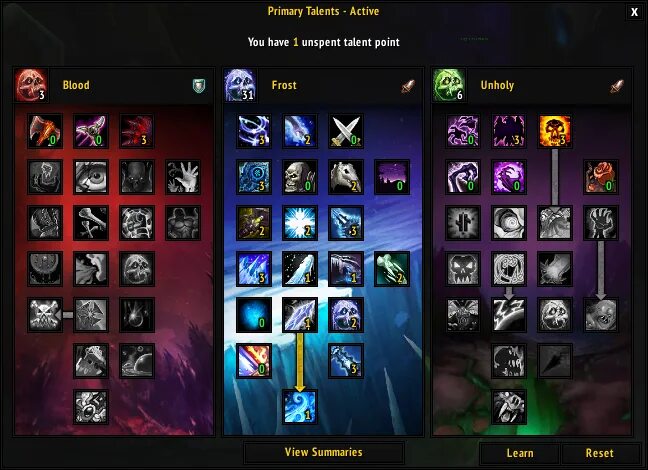Click the blue swirl bottom Frost talent
Image resolution: width=648 pixels, height=470 pixels.
tap(300, 407)
